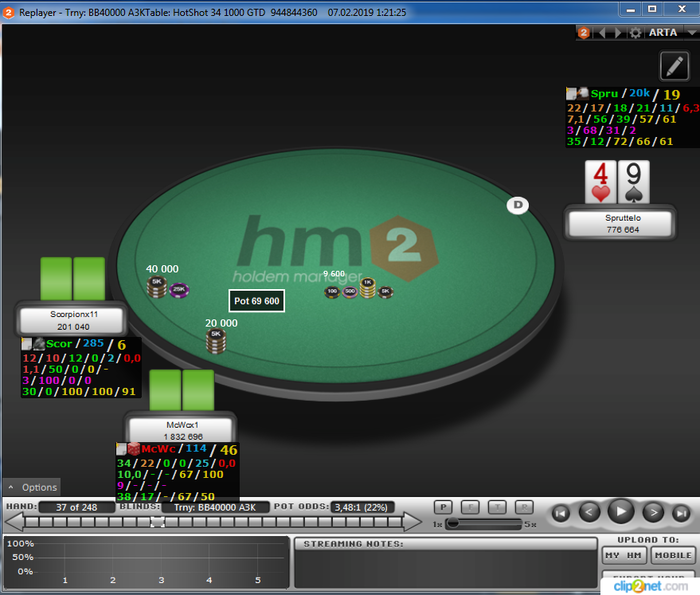Click Scorpionx11's 40 000 bet chips

click(168, 288)
